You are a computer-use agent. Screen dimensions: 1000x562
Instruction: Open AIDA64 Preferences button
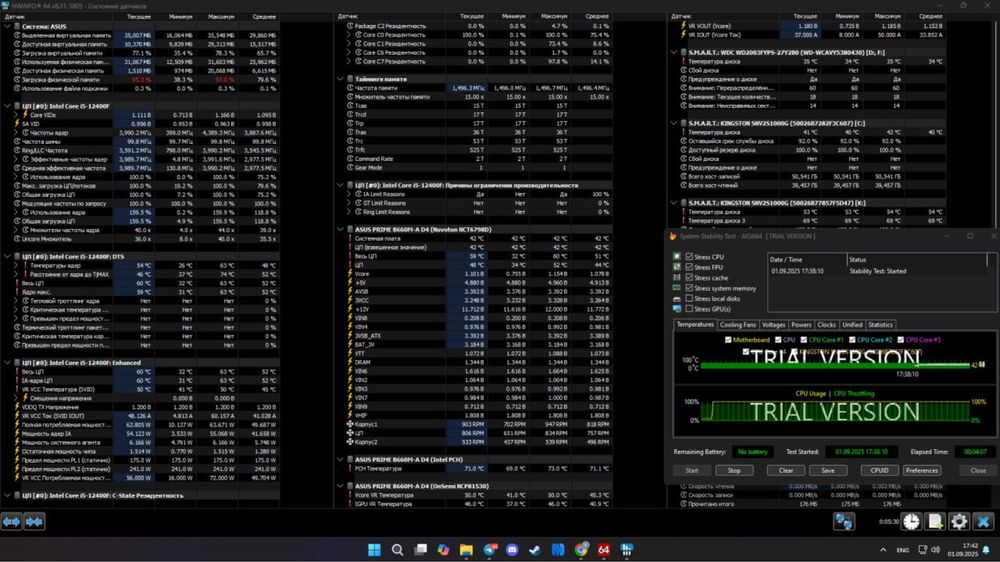click(922, 470)
